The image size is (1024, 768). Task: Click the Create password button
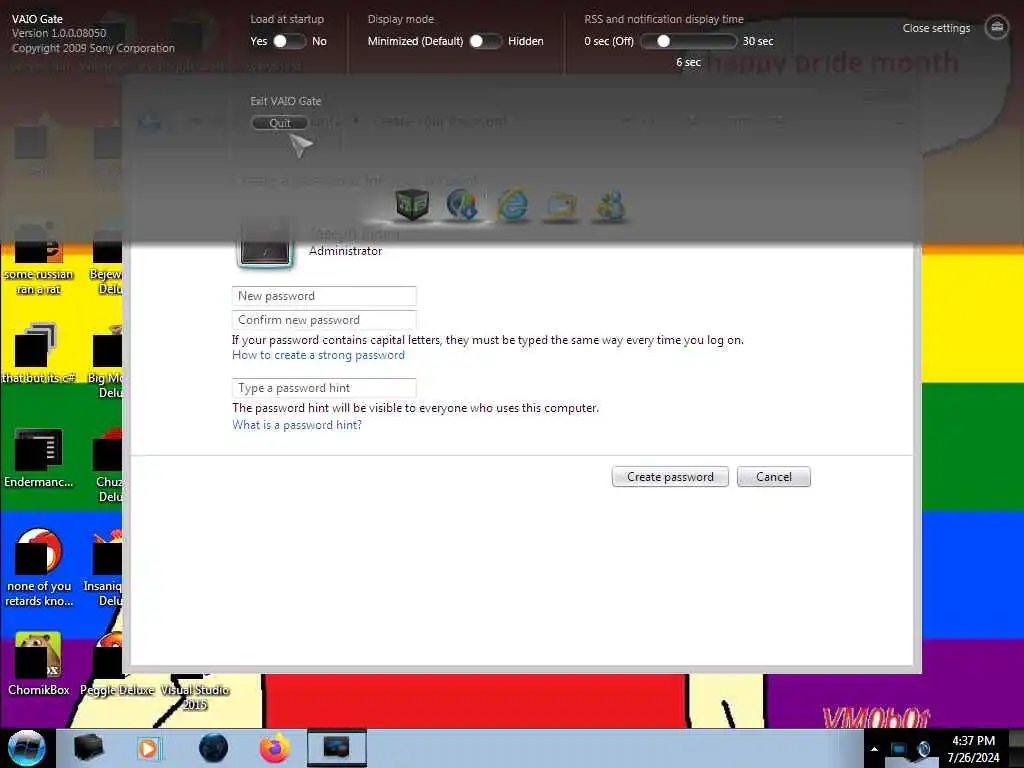pyautogui.click(x=670, y=477)
